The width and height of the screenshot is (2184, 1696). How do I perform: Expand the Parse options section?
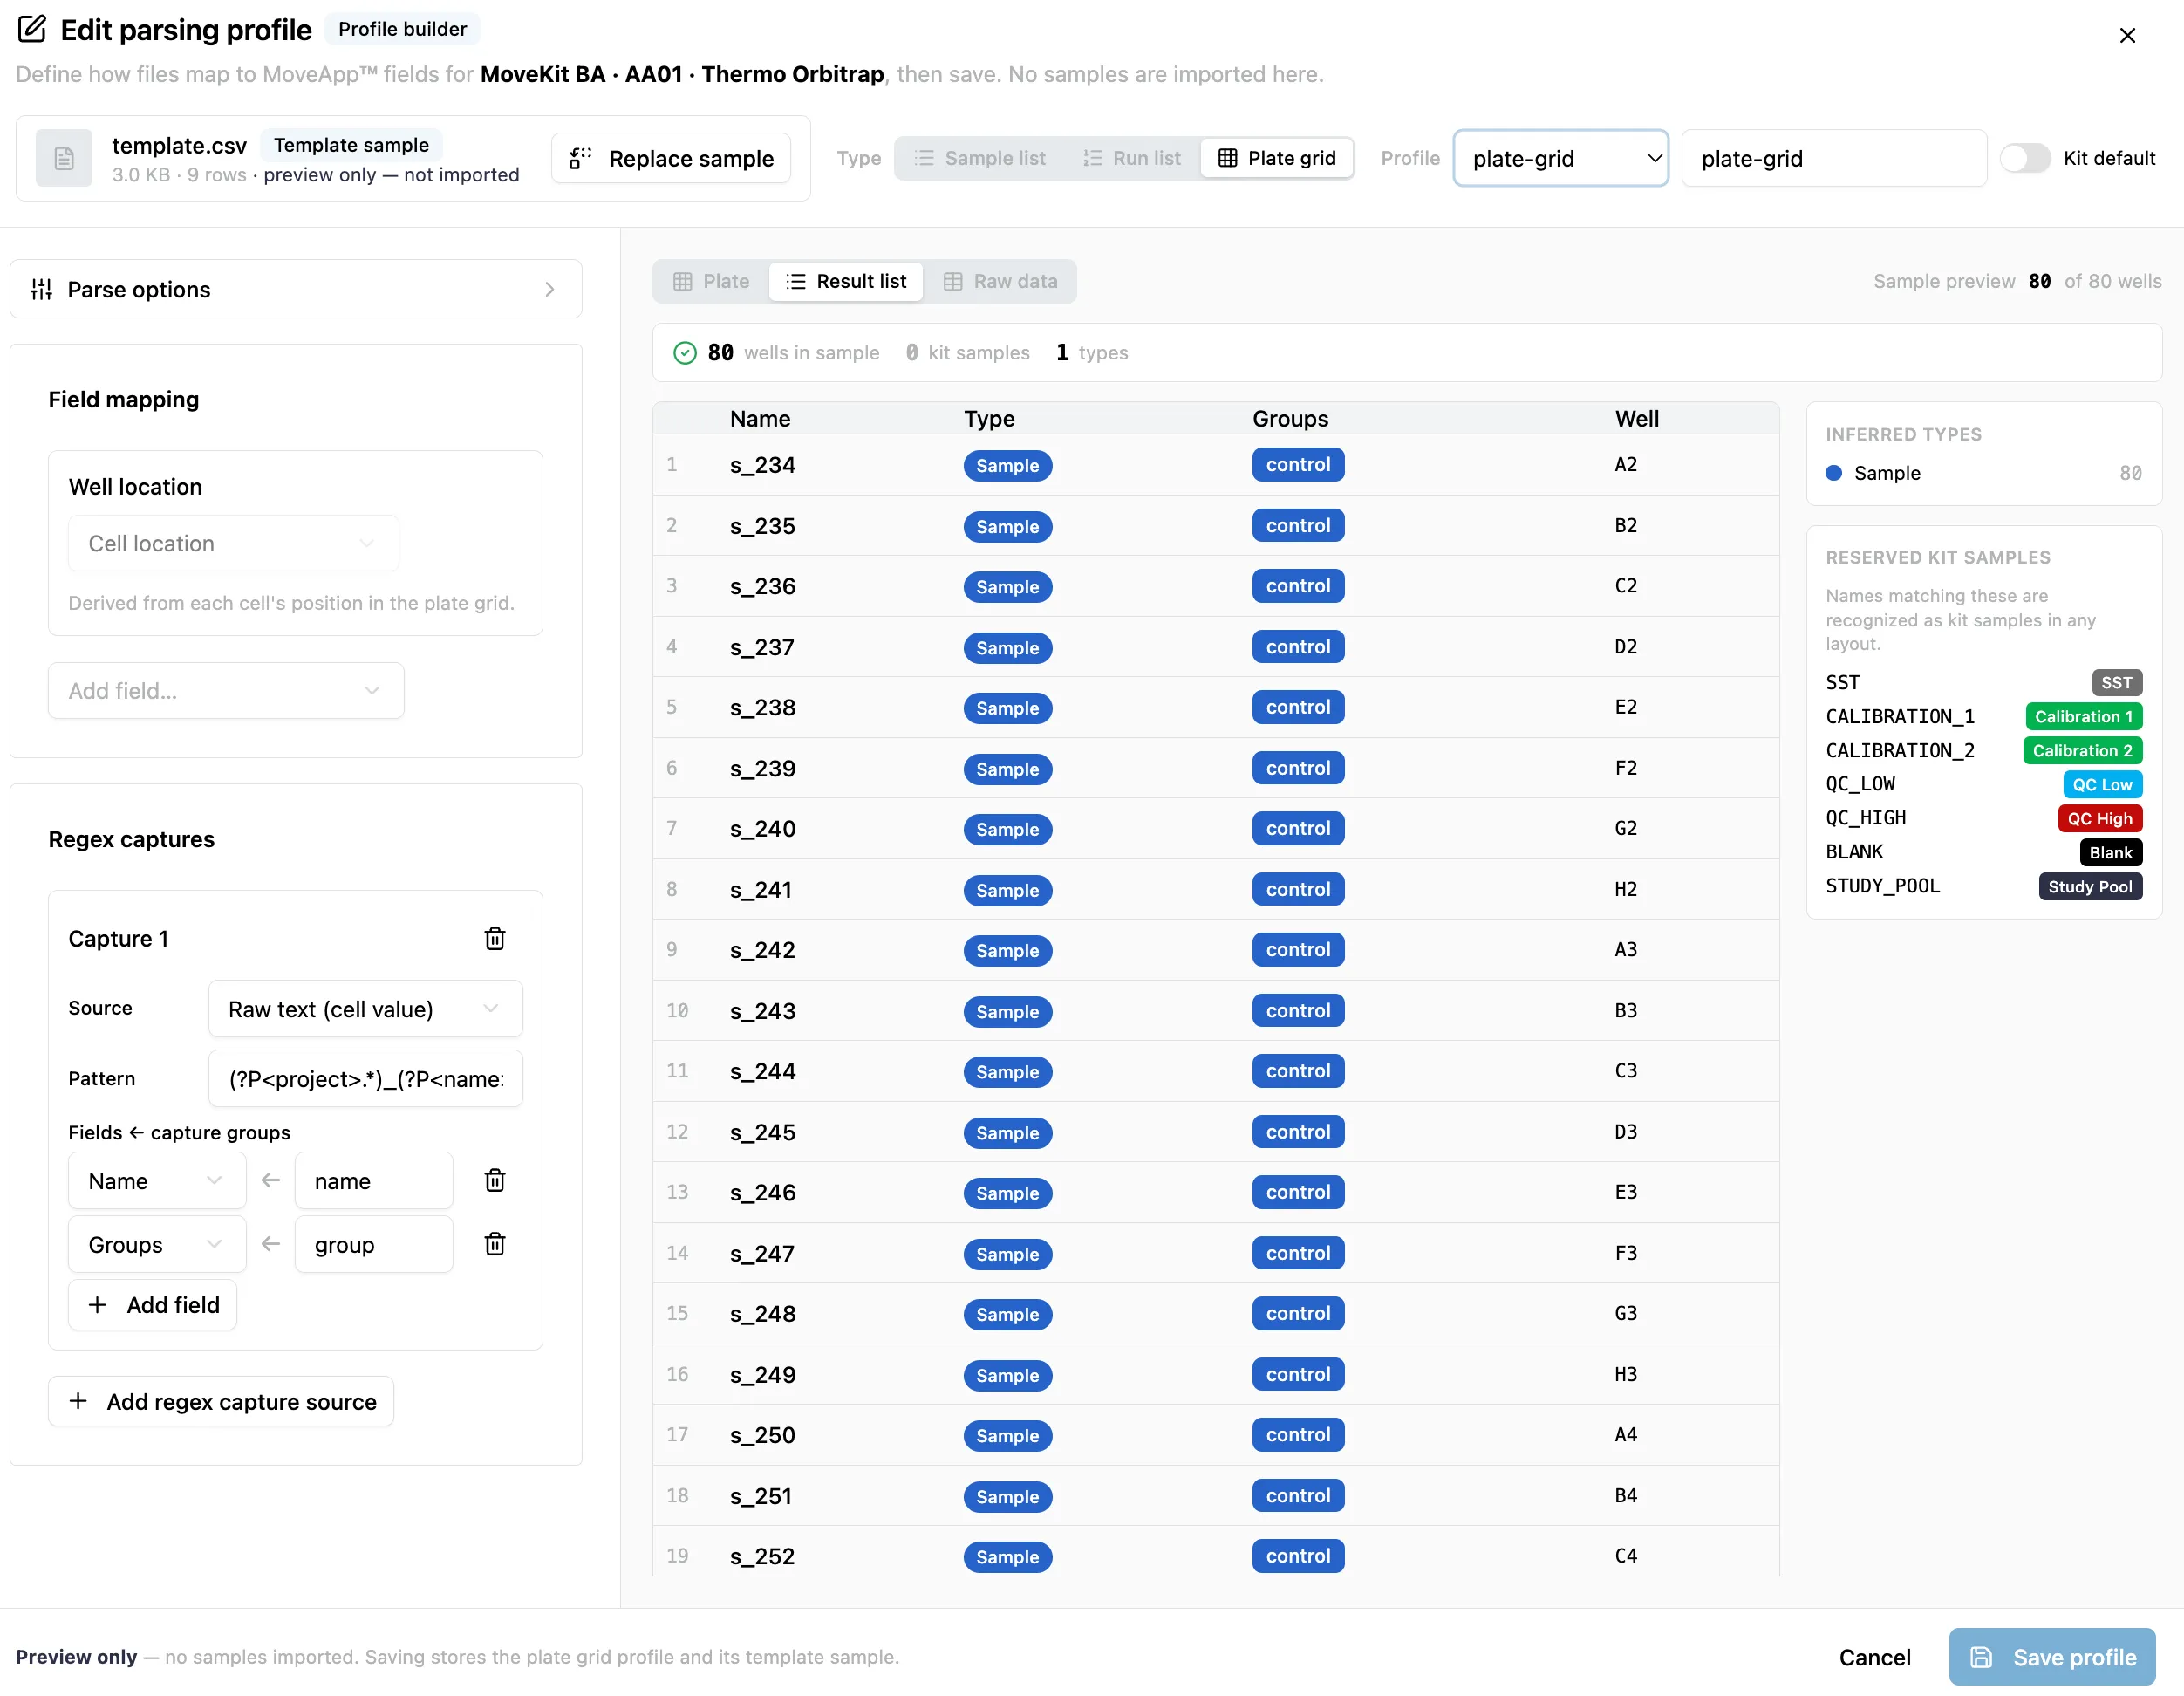(x=296, y=290)
